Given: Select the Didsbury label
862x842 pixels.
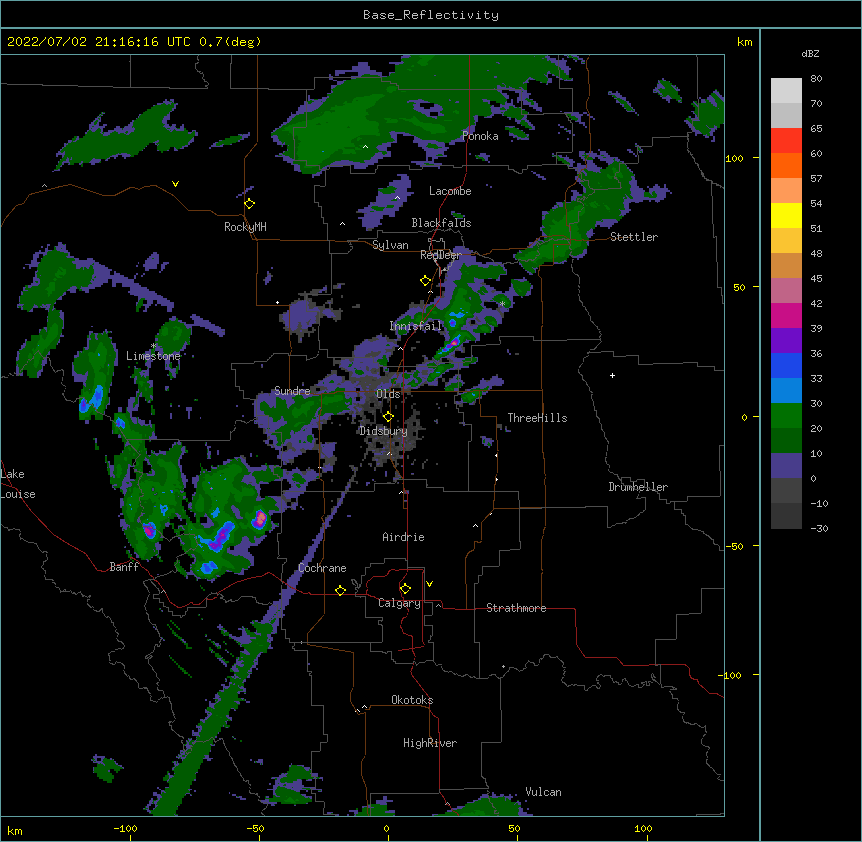Looking at the screenshot, I should (x=383, y=431).
